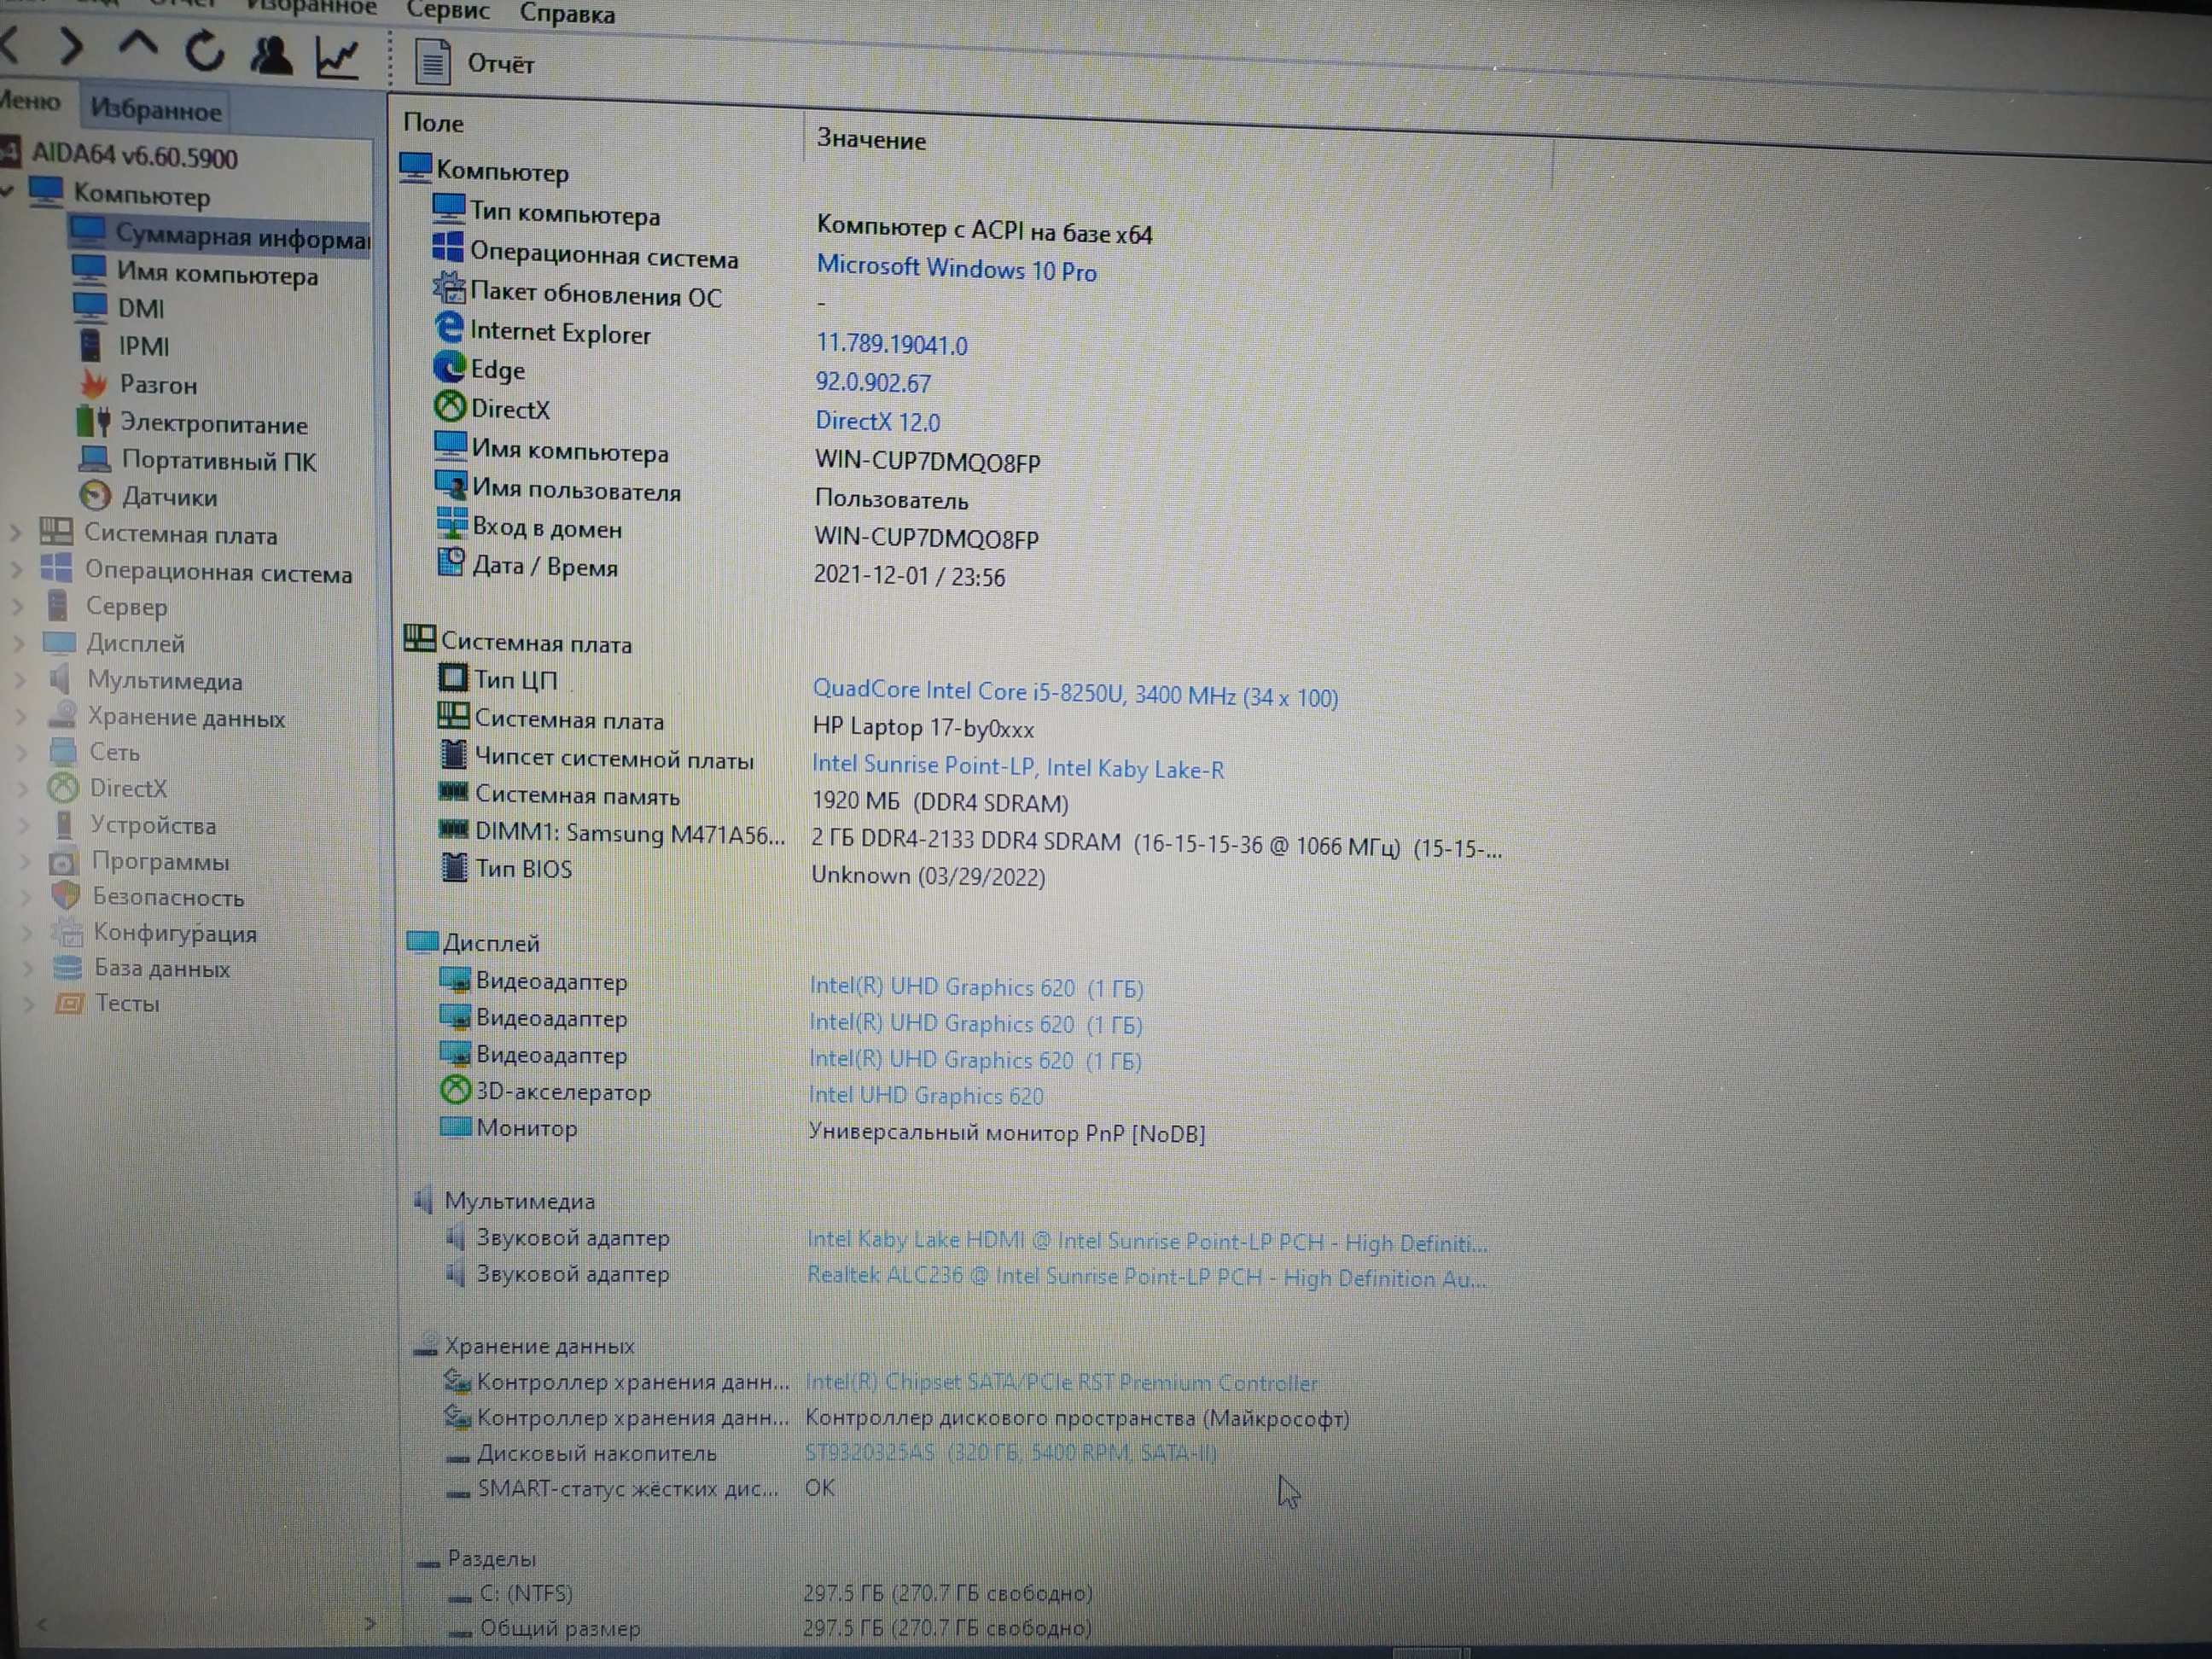Expand the Сервер tree node

(17, 606)
